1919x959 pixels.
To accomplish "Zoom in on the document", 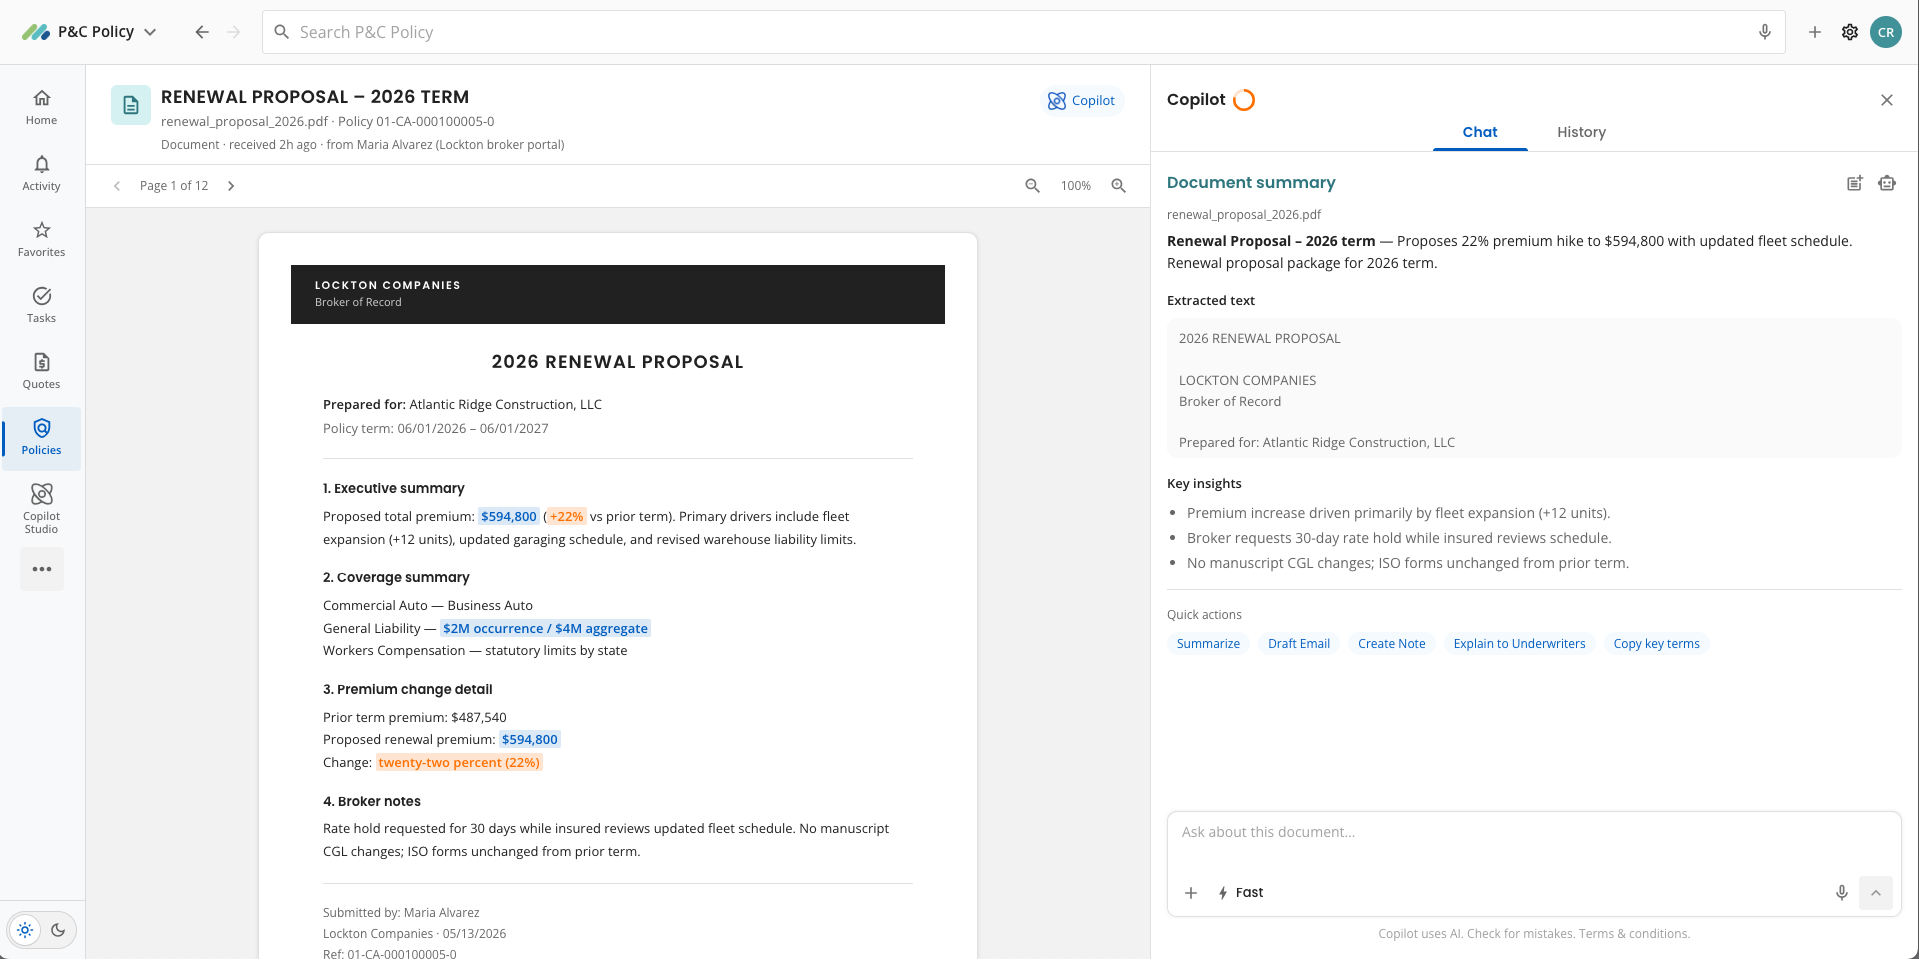I will pos(1119,186).
